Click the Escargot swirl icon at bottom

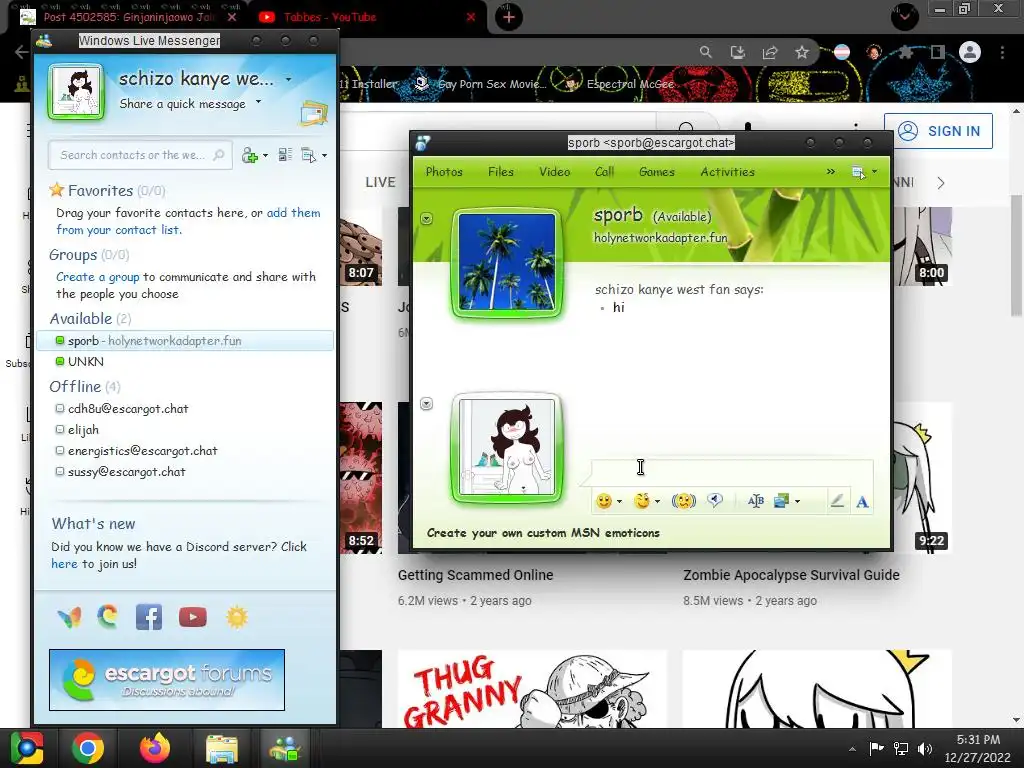(108, 616)
